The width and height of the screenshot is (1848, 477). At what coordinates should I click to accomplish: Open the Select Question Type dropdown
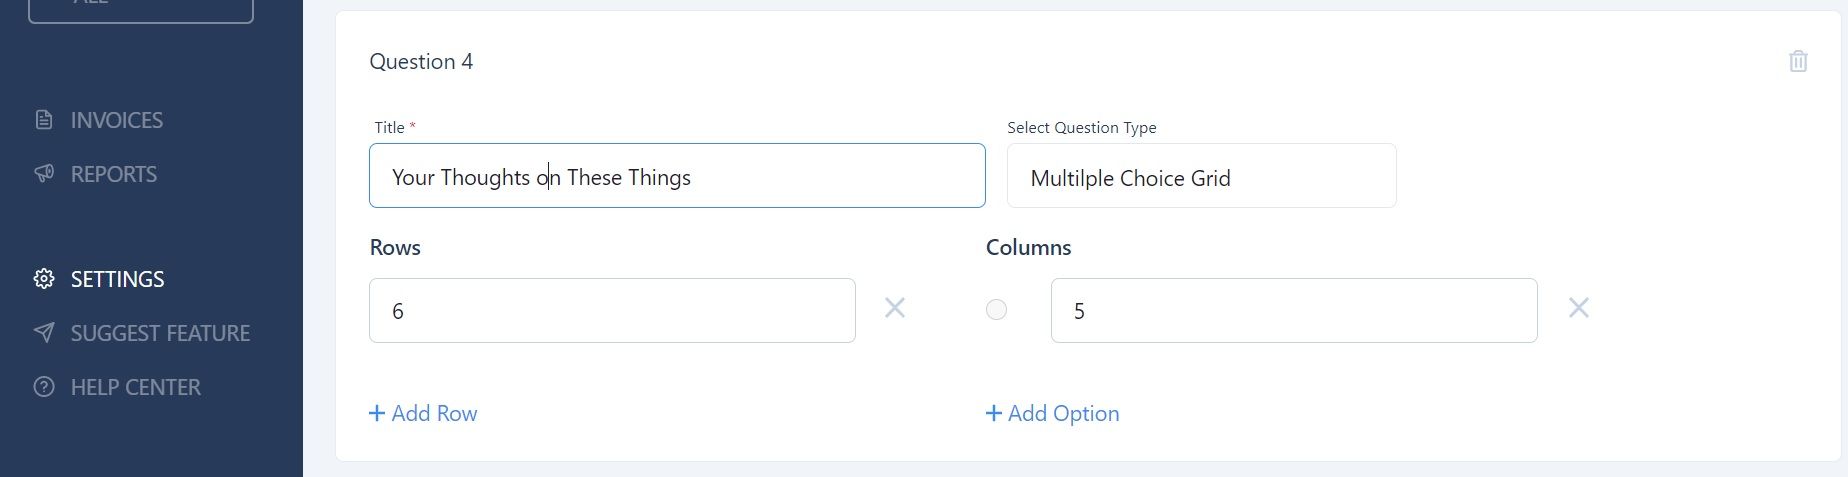tap(1201, 176)
